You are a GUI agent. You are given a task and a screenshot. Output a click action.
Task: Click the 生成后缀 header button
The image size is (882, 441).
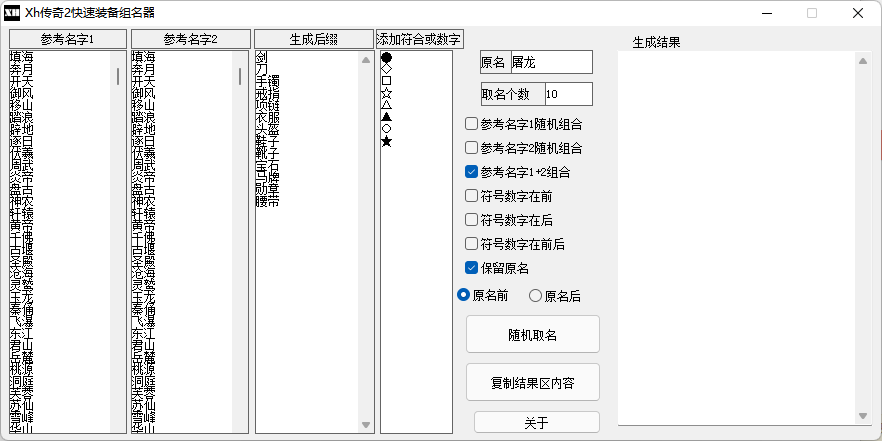pyautogui.click(x=314, y=39)
